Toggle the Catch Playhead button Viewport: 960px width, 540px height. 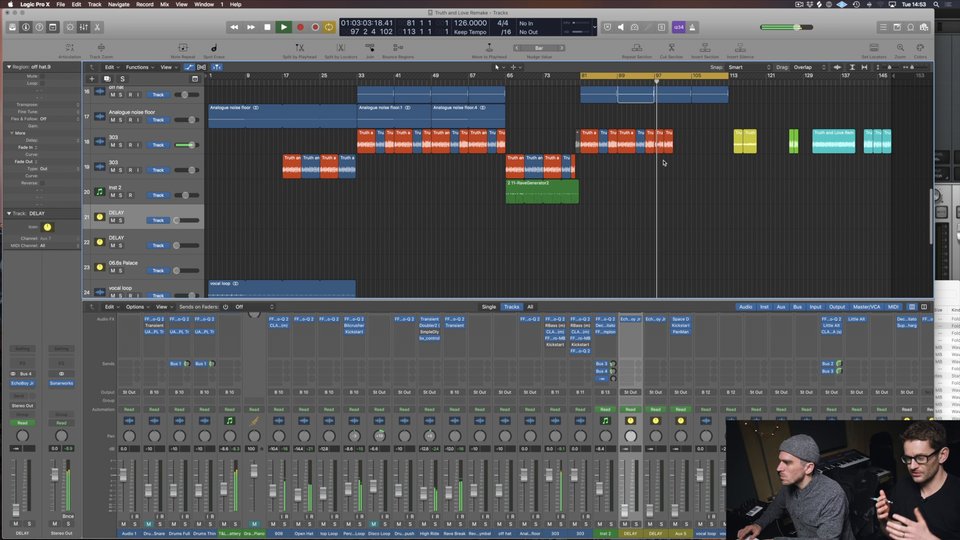(217, 67)
